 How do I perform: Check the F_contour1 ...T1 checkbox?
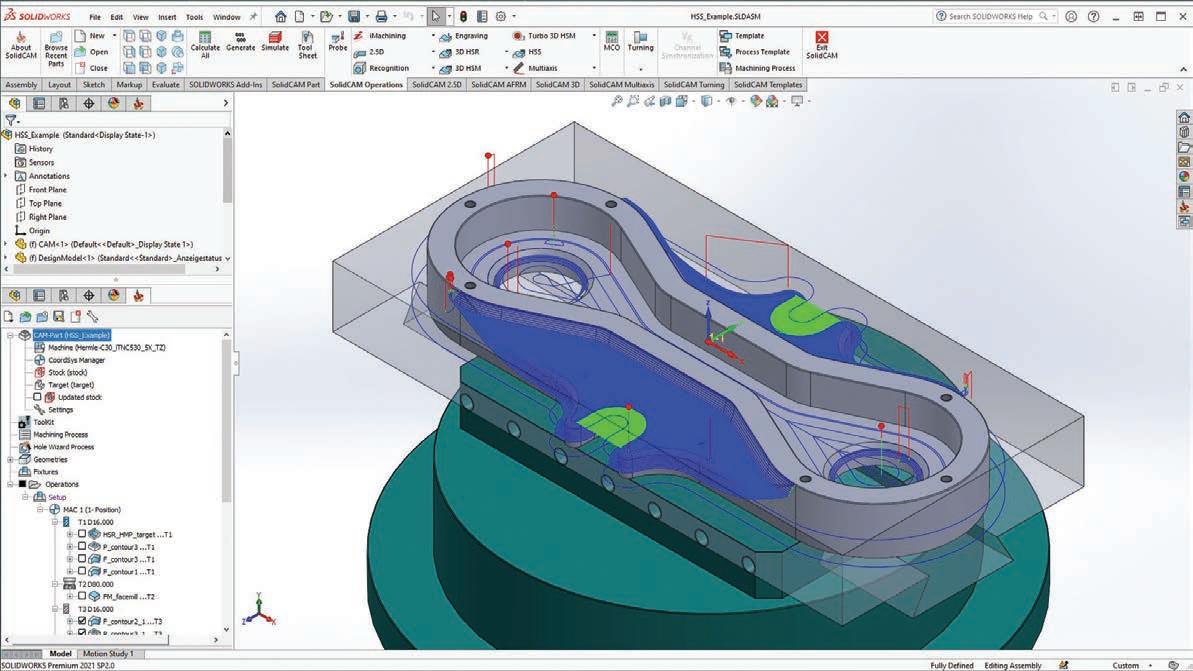tap(82, 571)
